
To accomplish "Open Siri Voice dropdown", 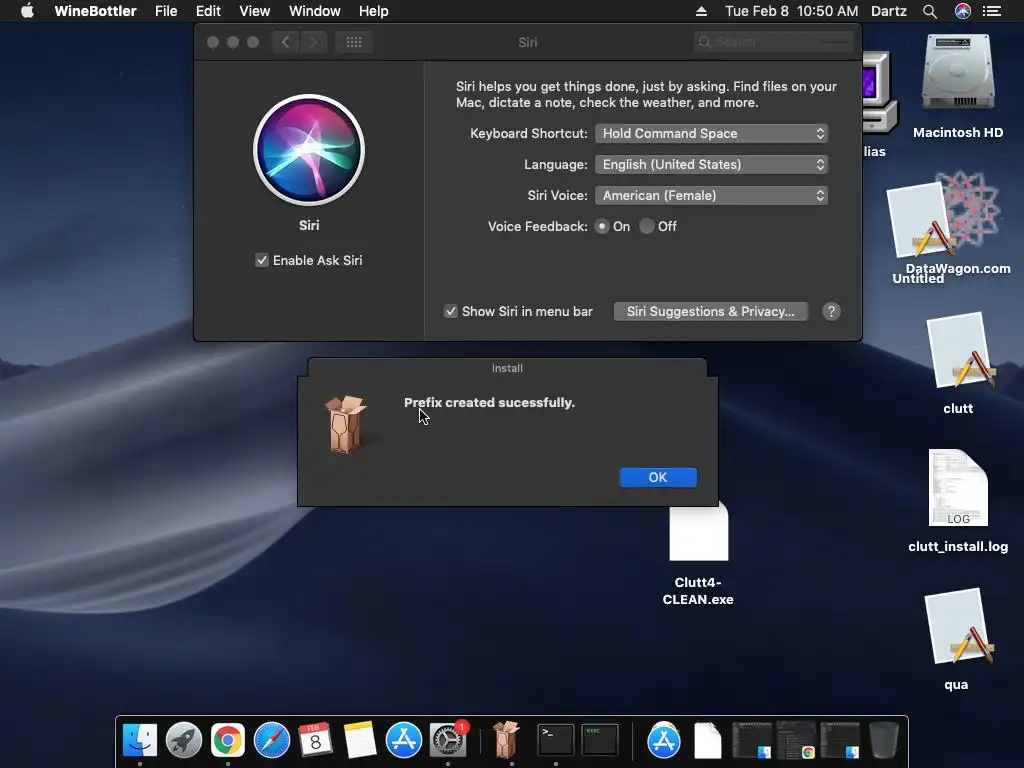I will point(711,196).
